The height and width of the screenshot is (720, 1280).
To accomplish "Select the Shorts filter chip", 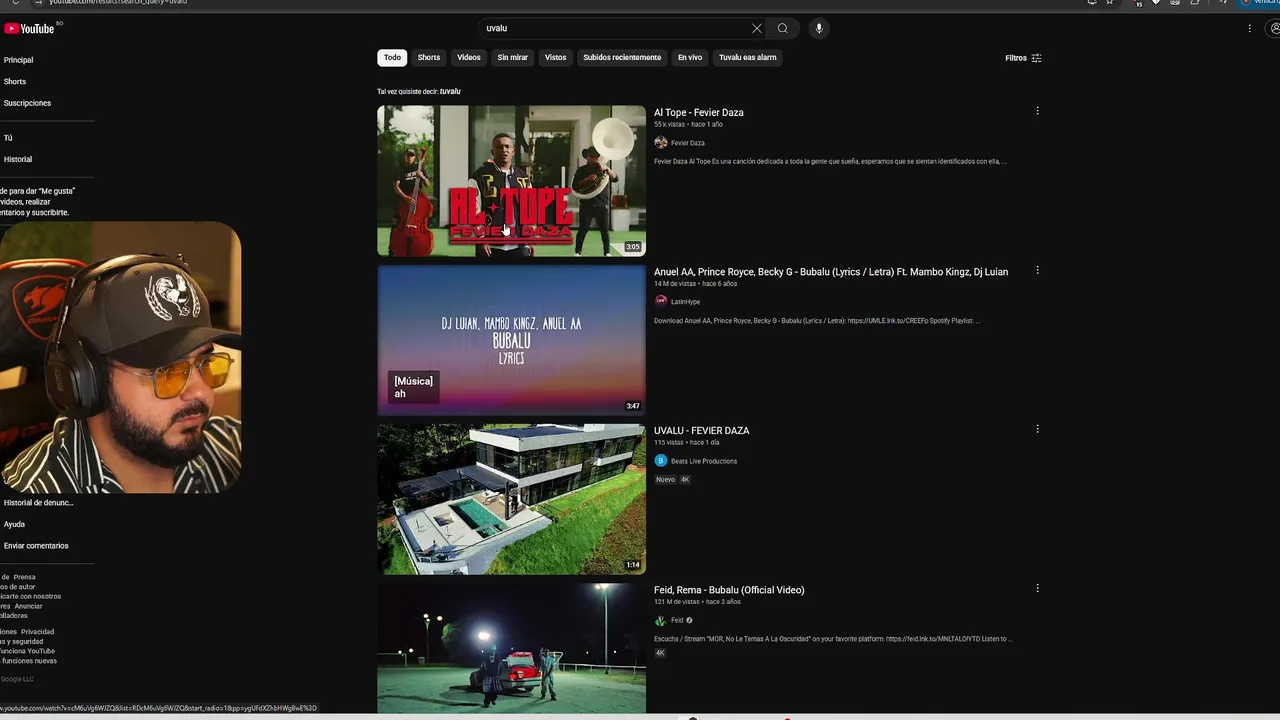I will click(429, 57).
